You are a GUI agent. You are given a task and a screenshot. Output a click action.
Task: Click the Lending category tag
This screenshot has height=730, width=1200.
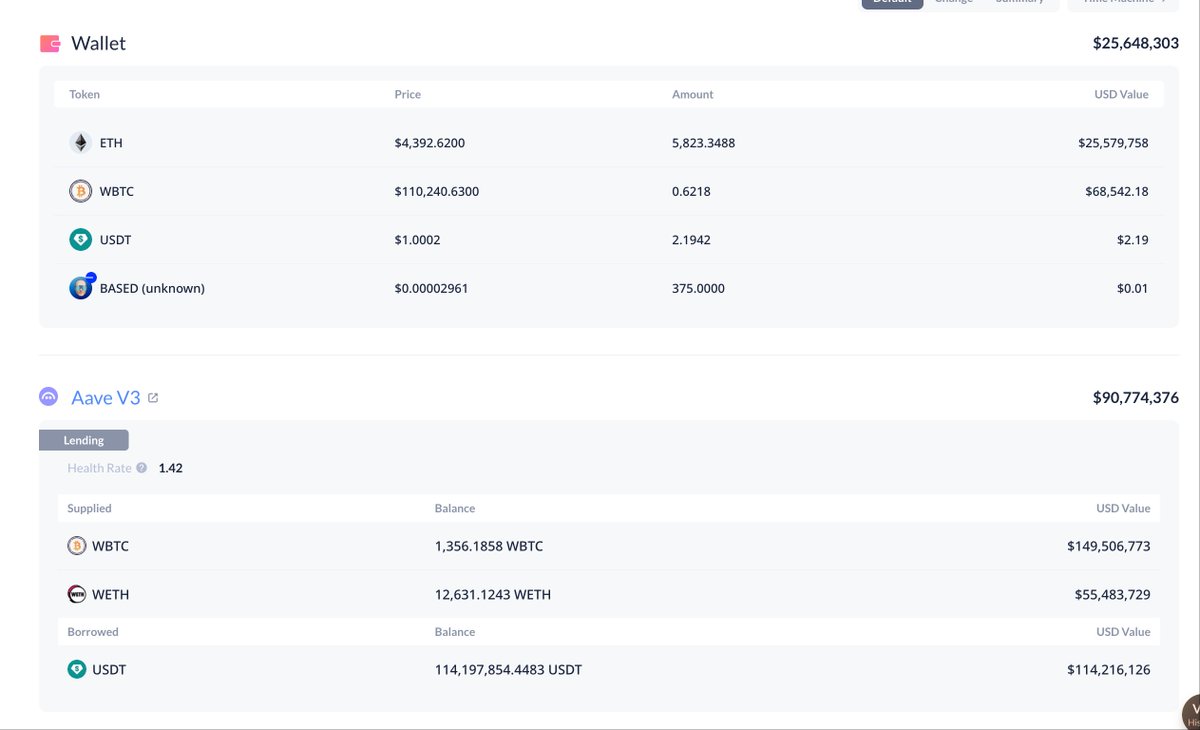84,440
